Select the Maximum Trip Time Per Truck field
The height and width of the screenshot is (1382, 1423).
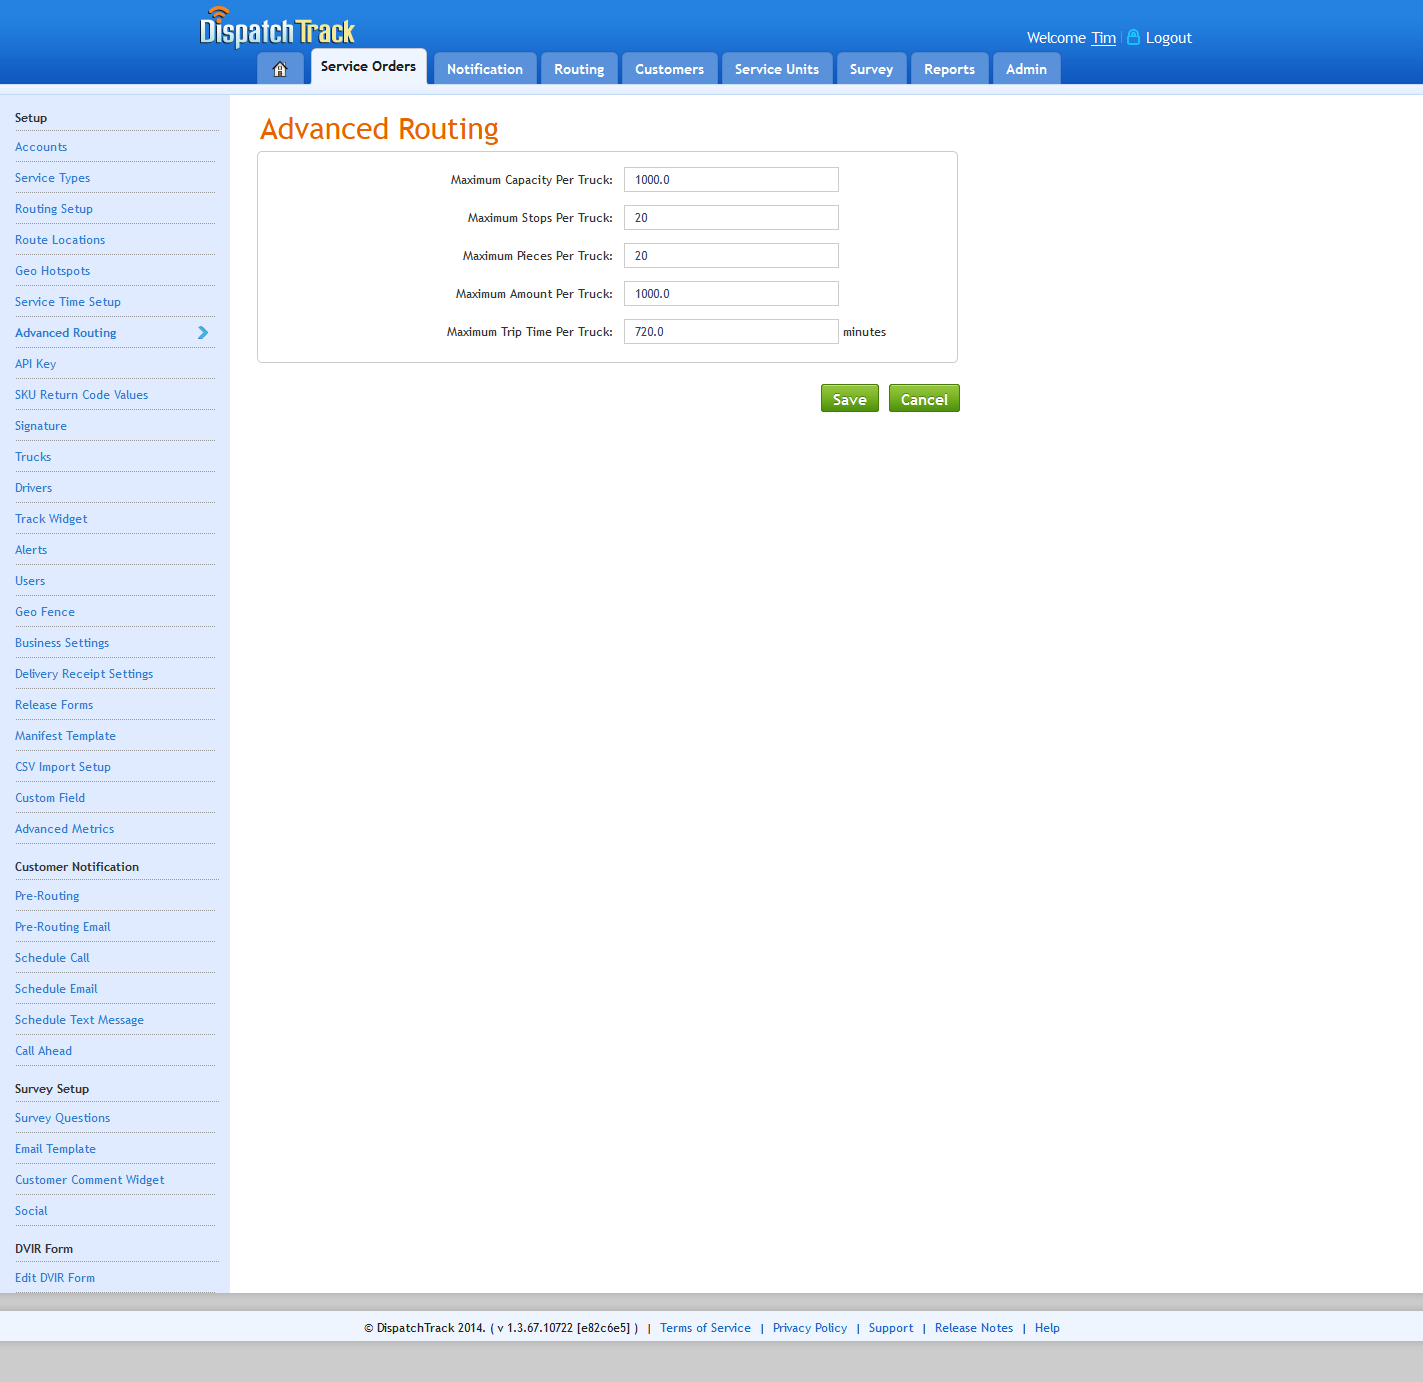tap(731, 332)
